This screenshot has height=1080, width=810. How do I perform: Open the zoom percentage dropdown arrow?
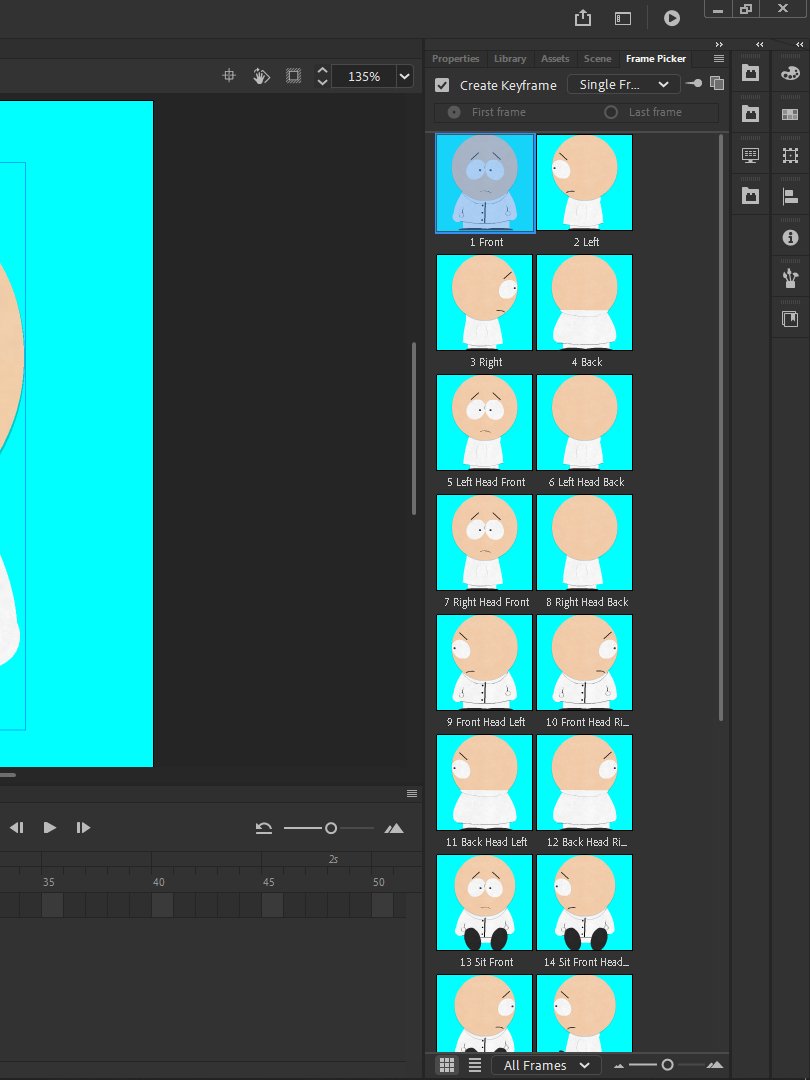coord(405,76)
